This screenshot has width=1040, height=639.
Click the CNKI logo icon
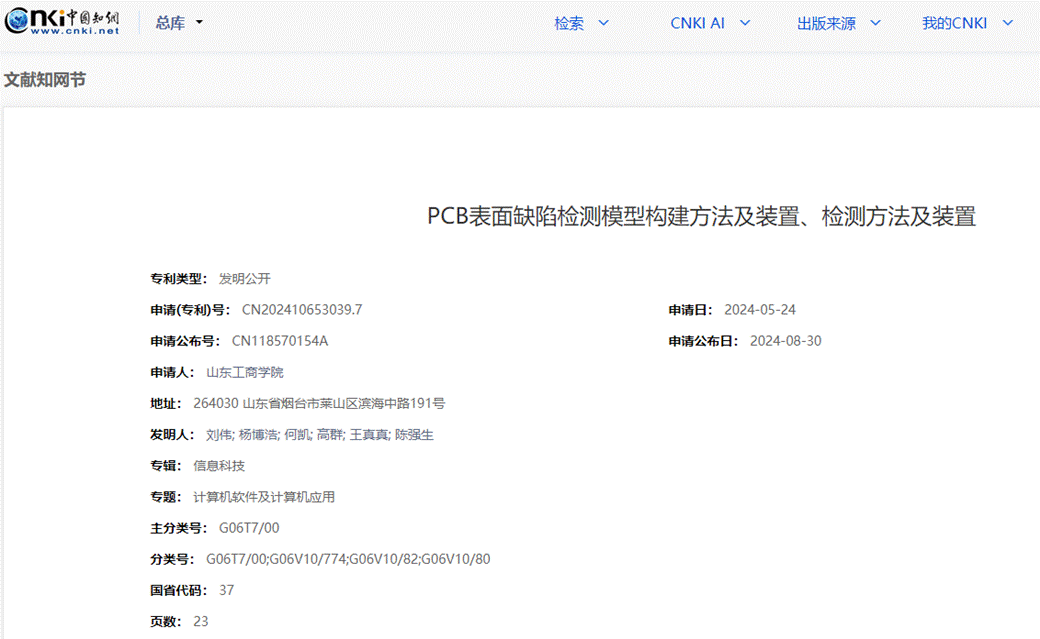click(62, 22)
